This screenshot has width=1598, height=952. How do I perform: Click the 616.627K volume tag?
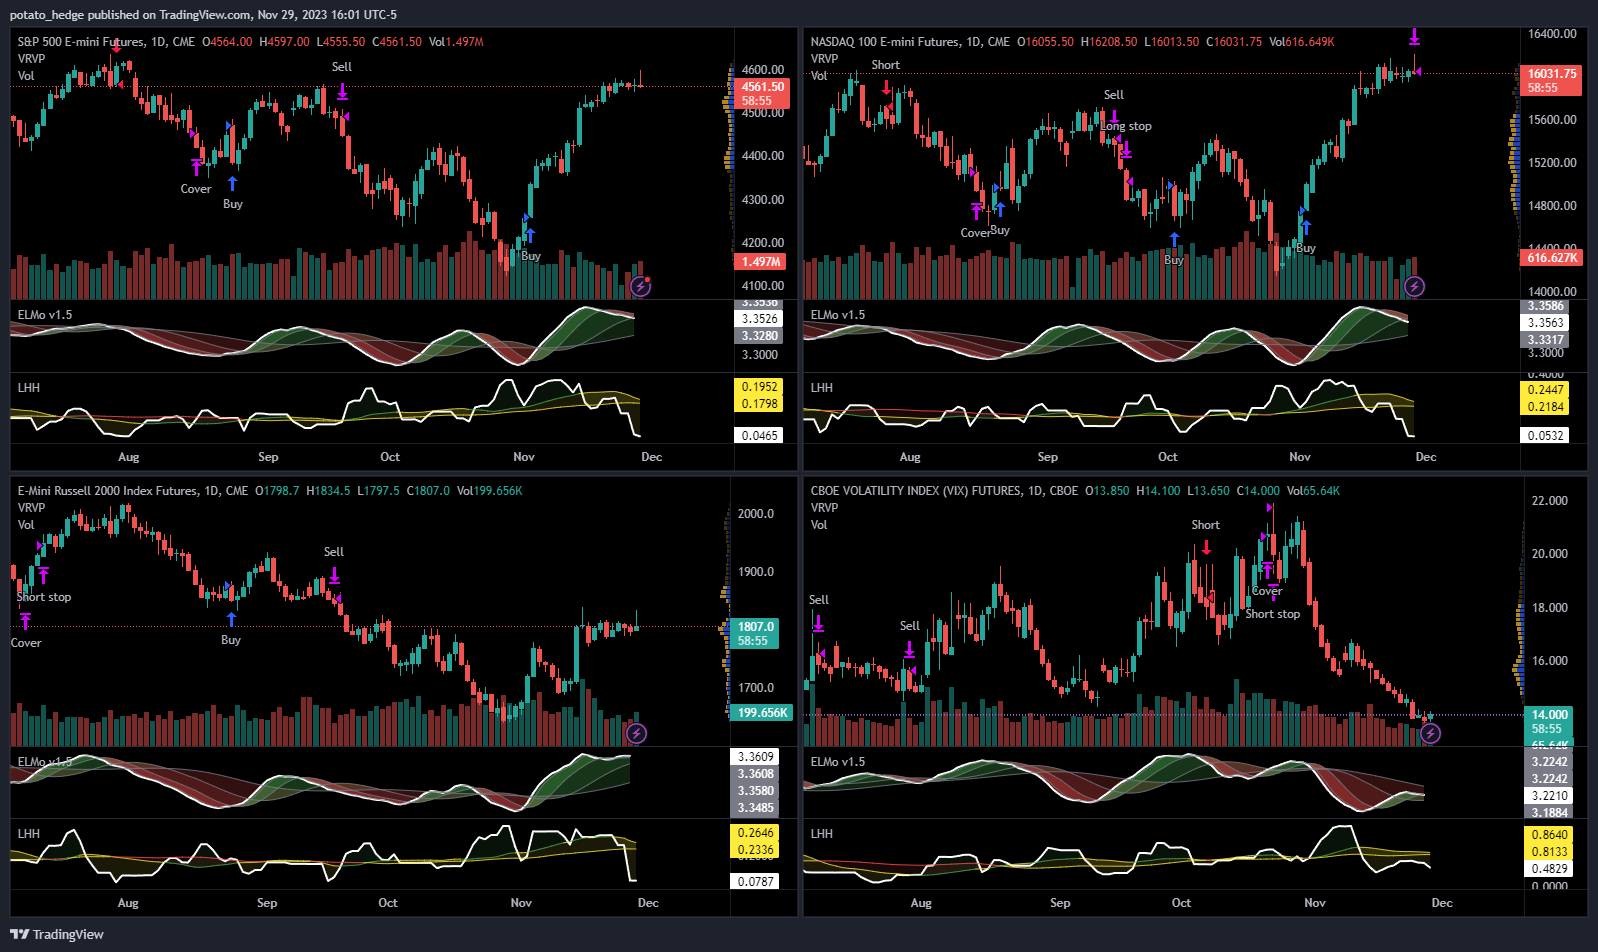(1552, 258)
